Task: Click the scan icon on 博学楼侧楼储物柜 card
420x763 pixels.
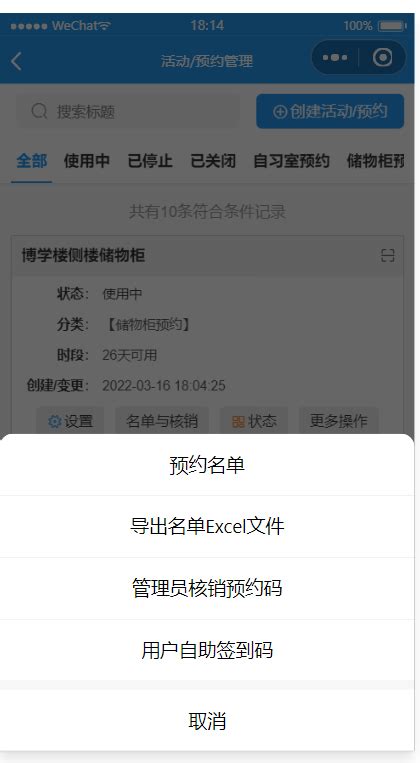Action: (387, 255)
